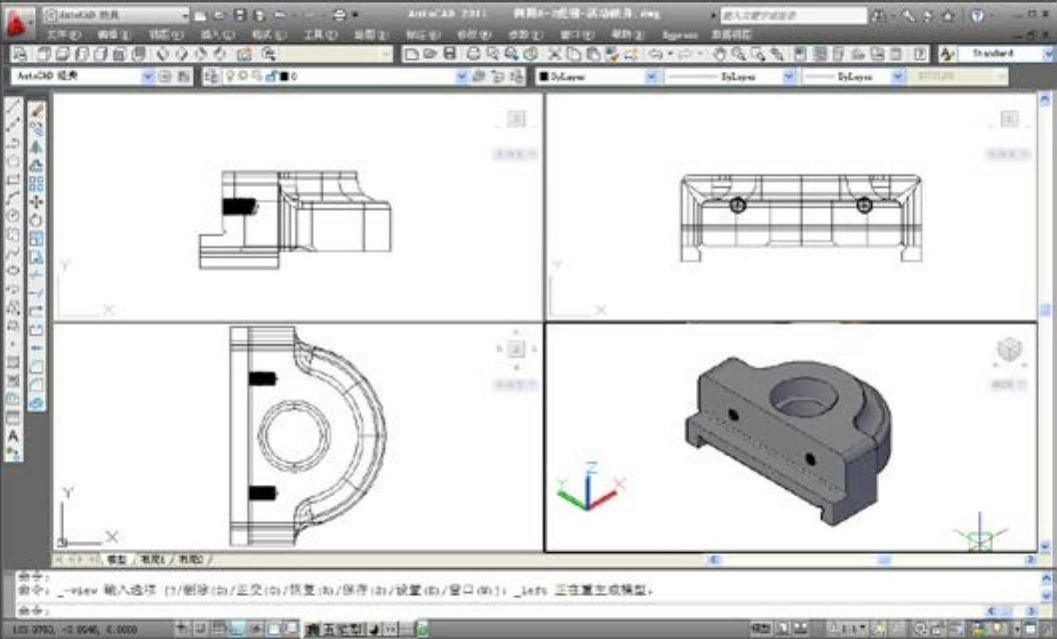Toggle Polar tracking in status bar

[255, 629]
